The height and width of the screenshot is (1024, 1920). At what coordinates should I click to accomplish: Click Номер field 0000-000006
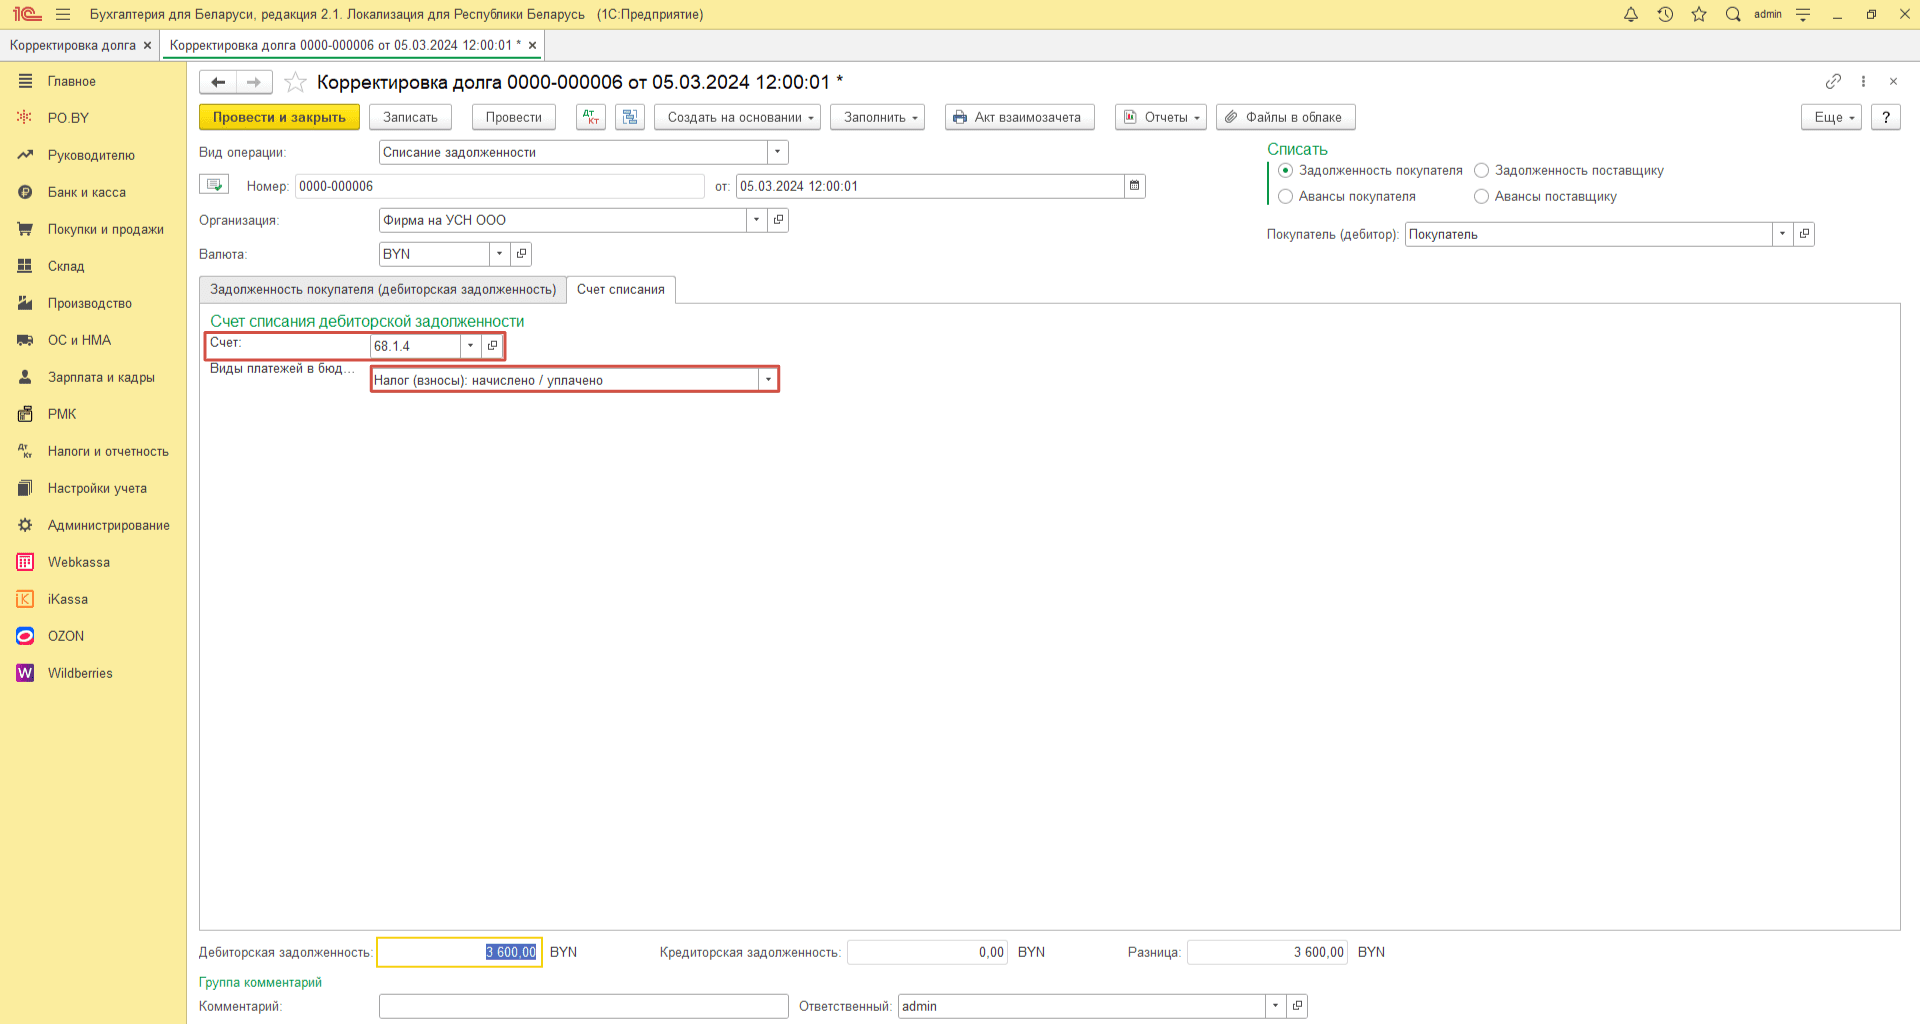point(500,186)
